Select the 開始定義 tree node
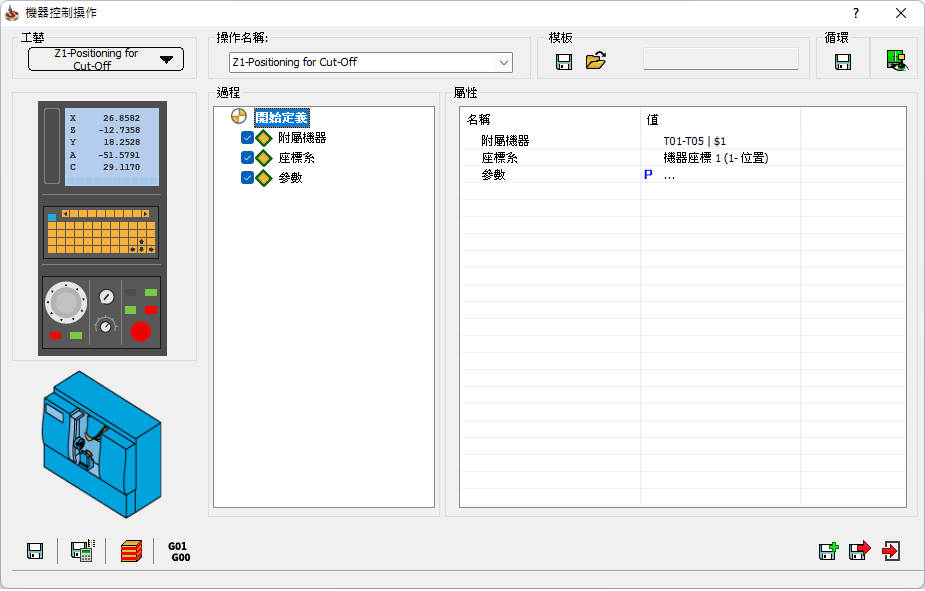The width and height of the screenshot is (925, 591). [281, 117]
